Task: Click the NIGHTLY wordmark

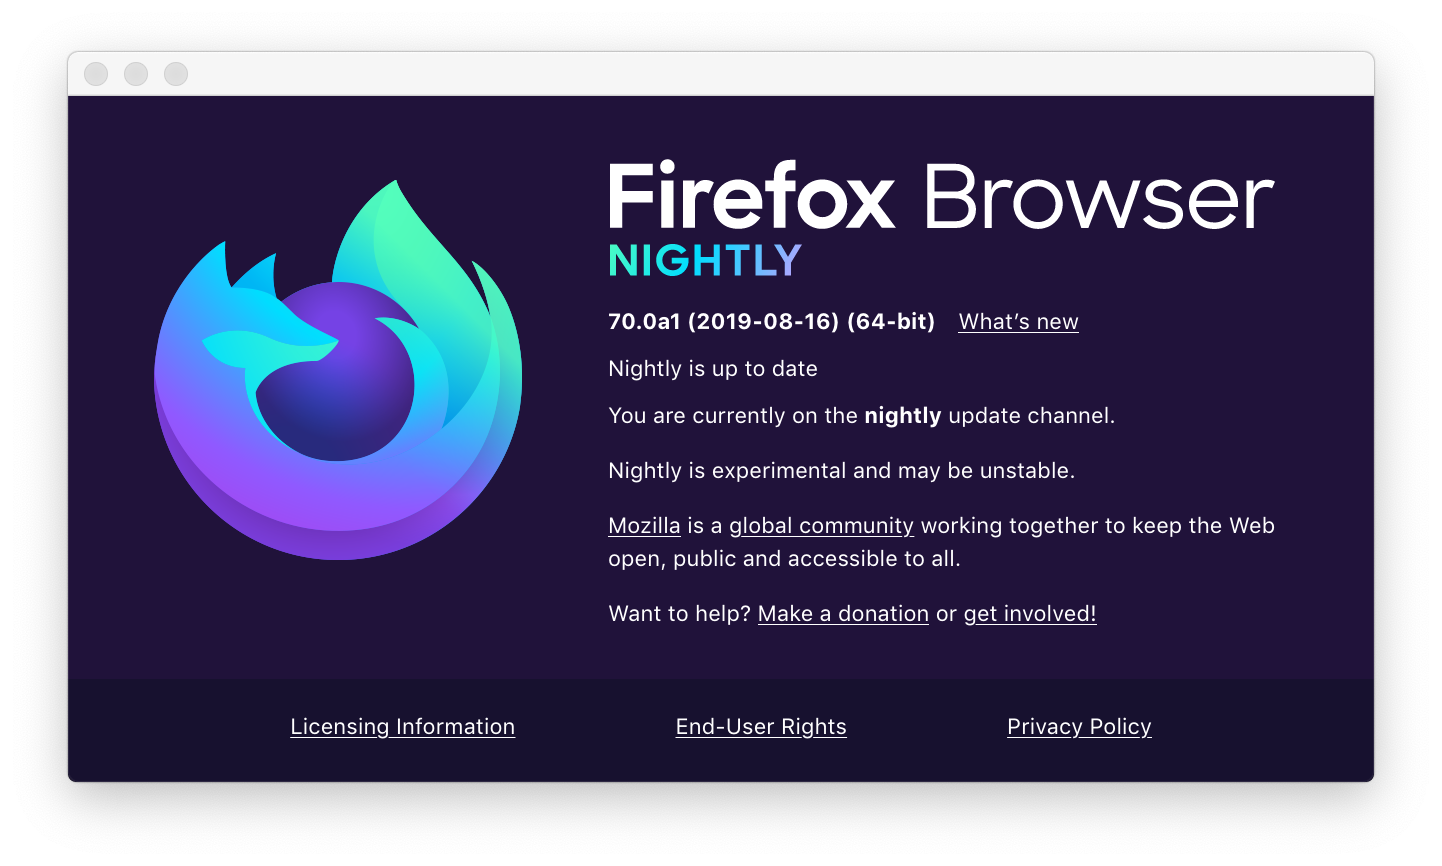Action: [705, 261]
